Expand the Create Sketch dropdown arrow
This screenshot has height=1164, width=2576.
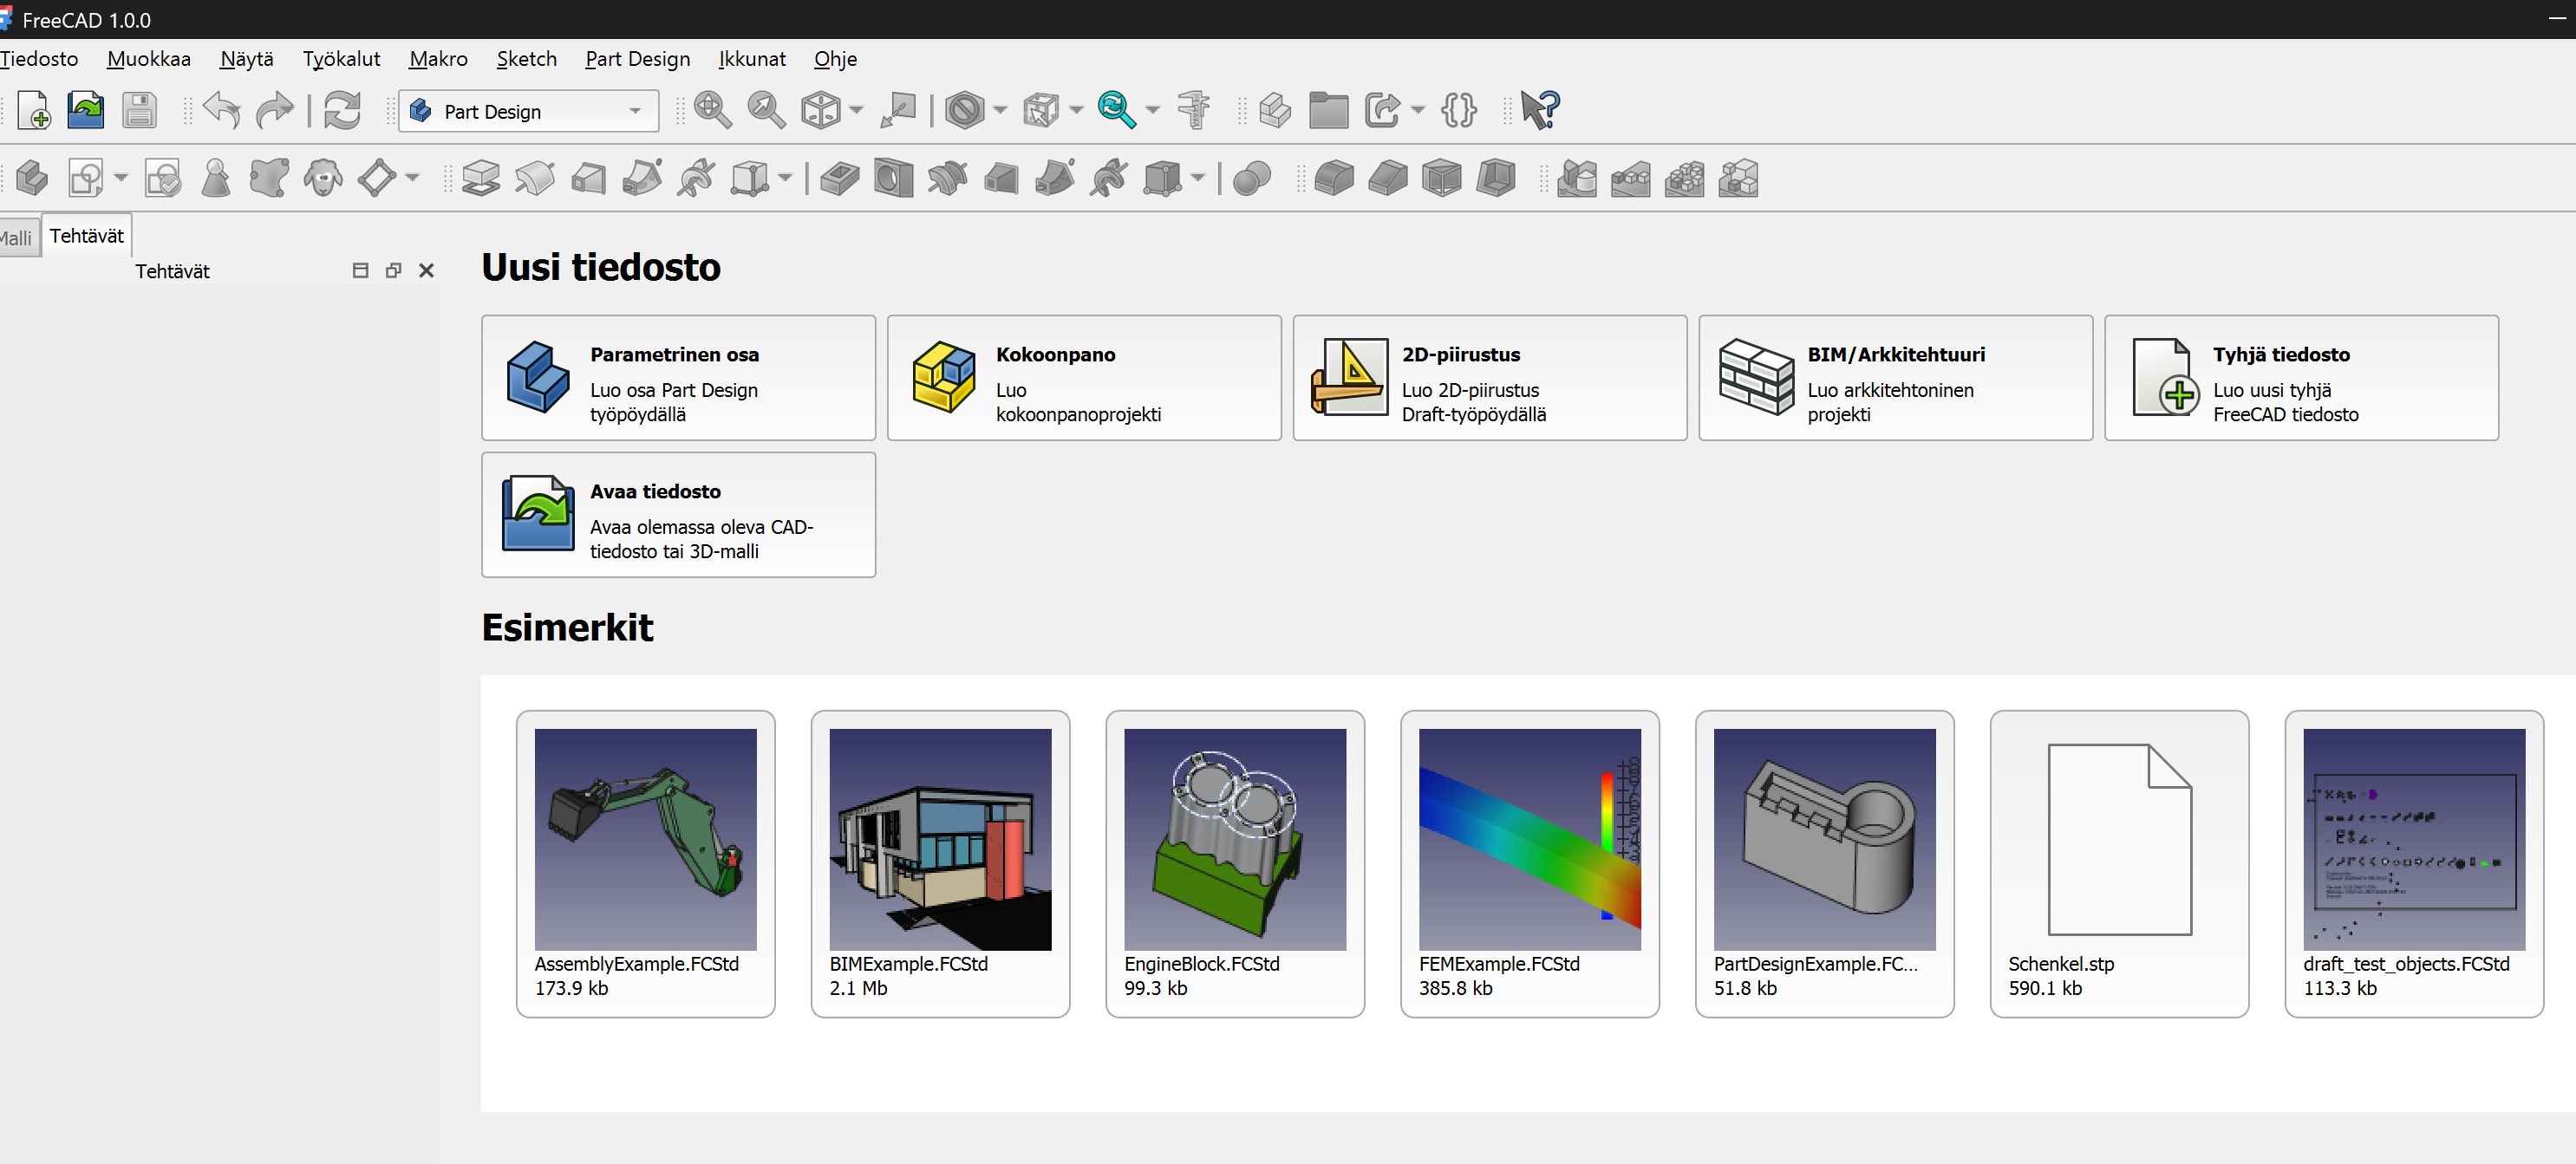pyautogui.click(x=121, y=179)
